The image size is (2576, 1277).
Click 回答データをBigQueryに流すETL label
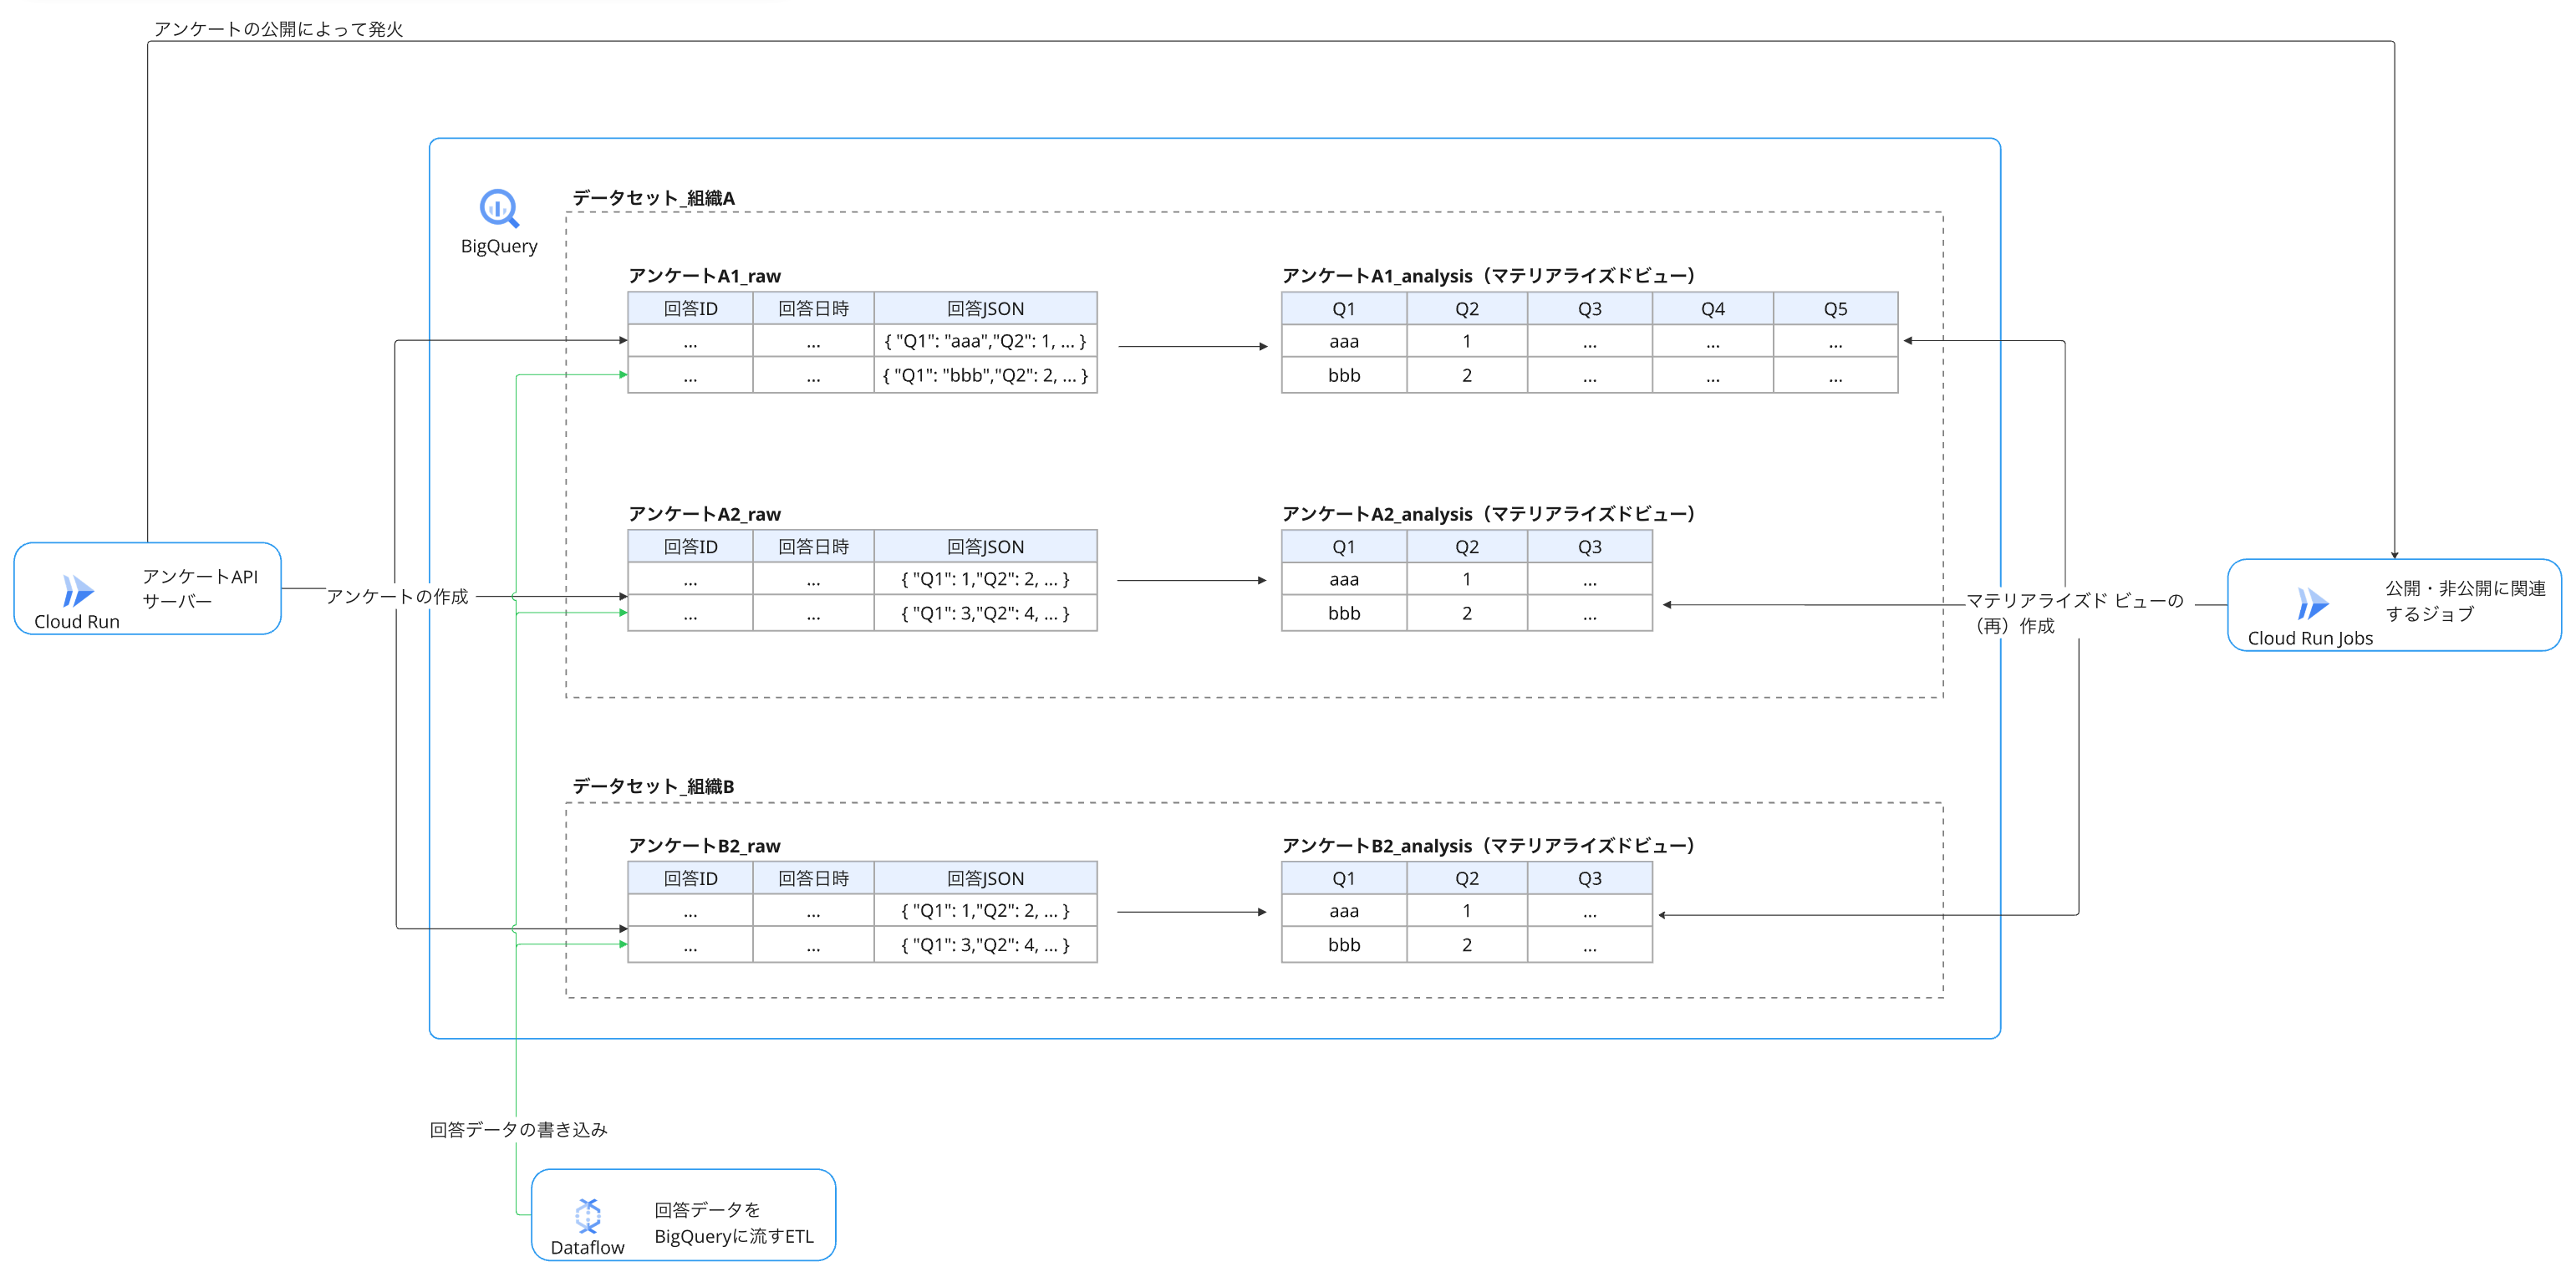pos(733,1222)
